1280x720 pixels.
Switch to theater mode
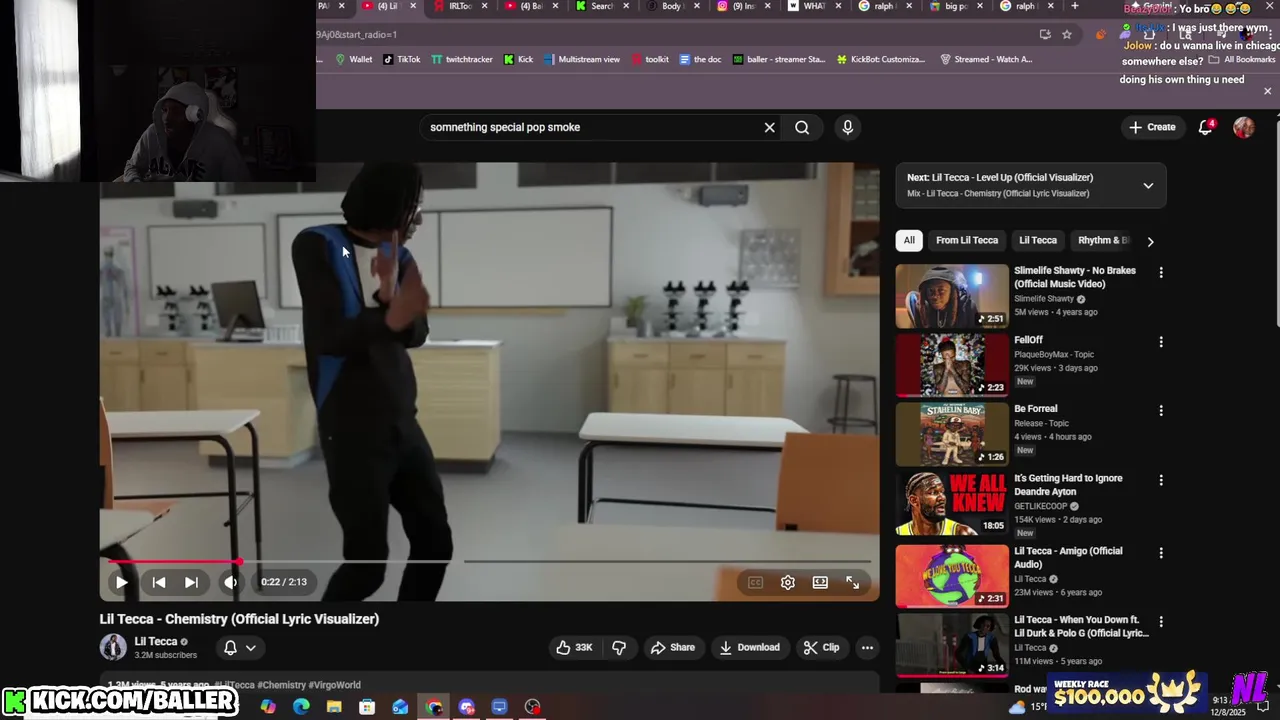[820, 582]
